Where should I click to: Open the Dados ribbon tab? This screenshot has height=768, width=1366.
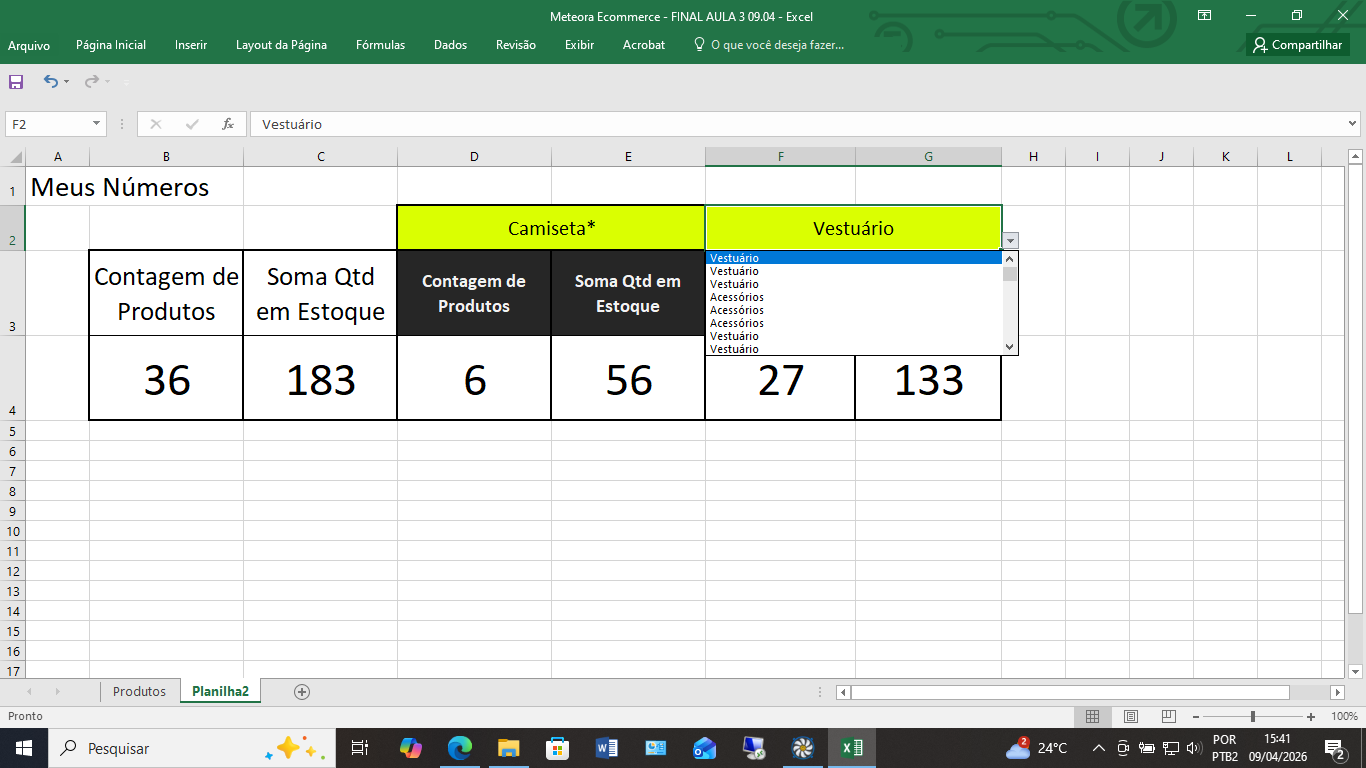click(x=450, y=45)
